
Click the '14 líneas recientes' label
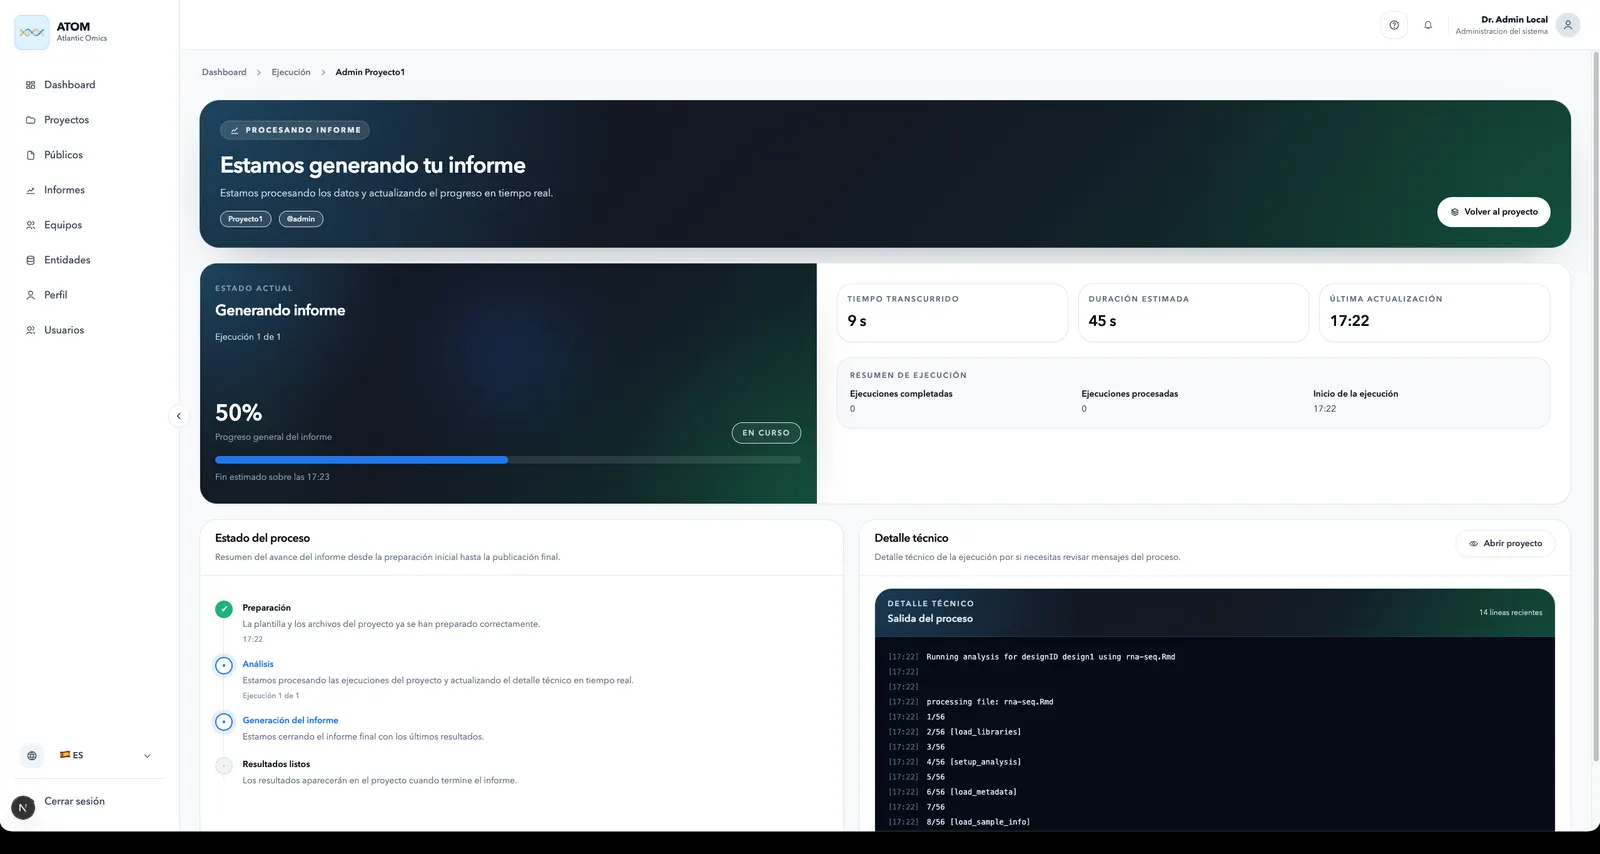coord(1511,613)
